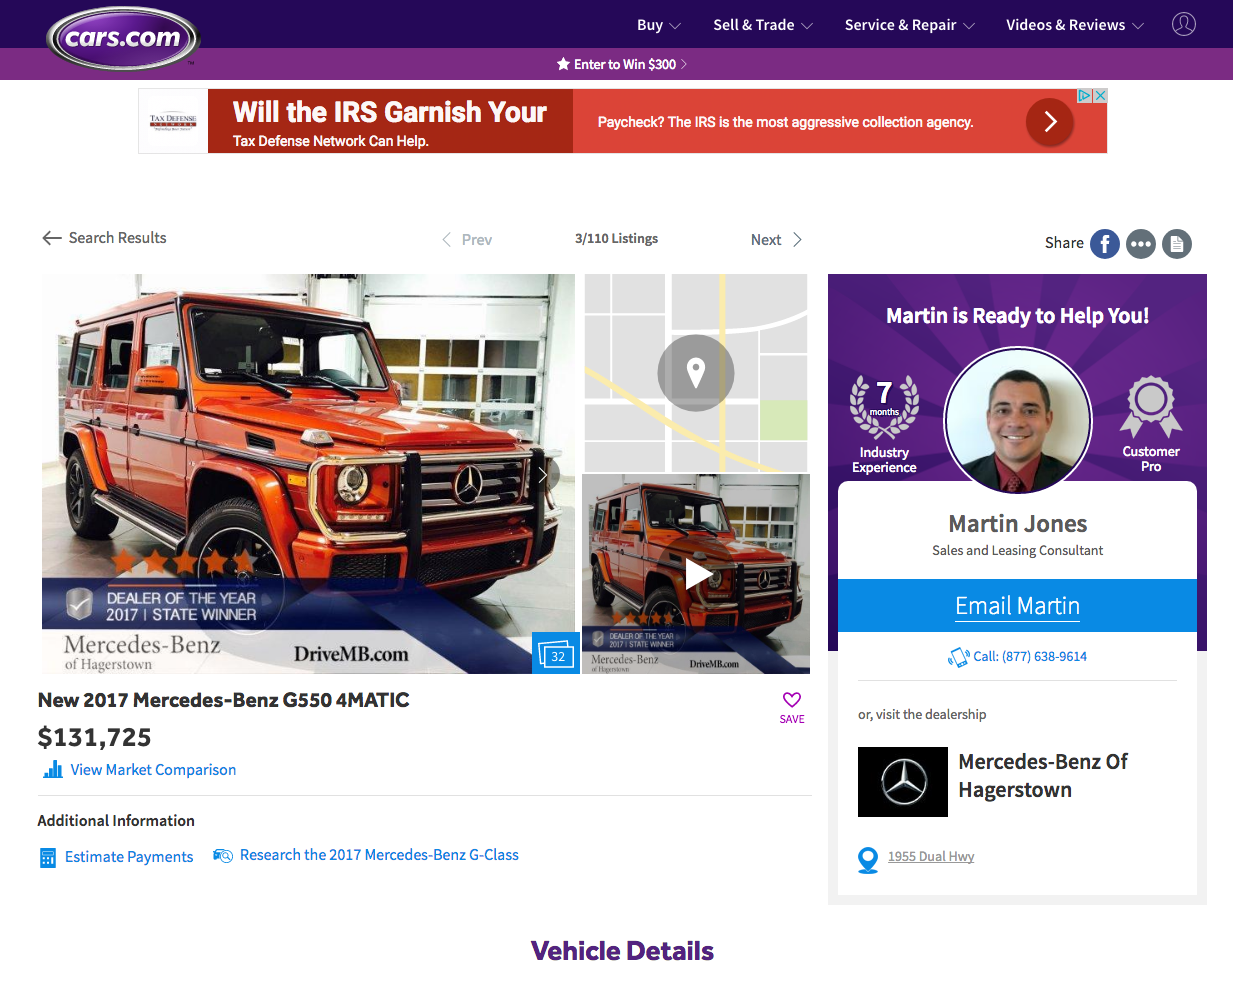Click the heart Save icon
Image resolution: width=1233 pixels, height=981 pixels.
coord(792,700)
